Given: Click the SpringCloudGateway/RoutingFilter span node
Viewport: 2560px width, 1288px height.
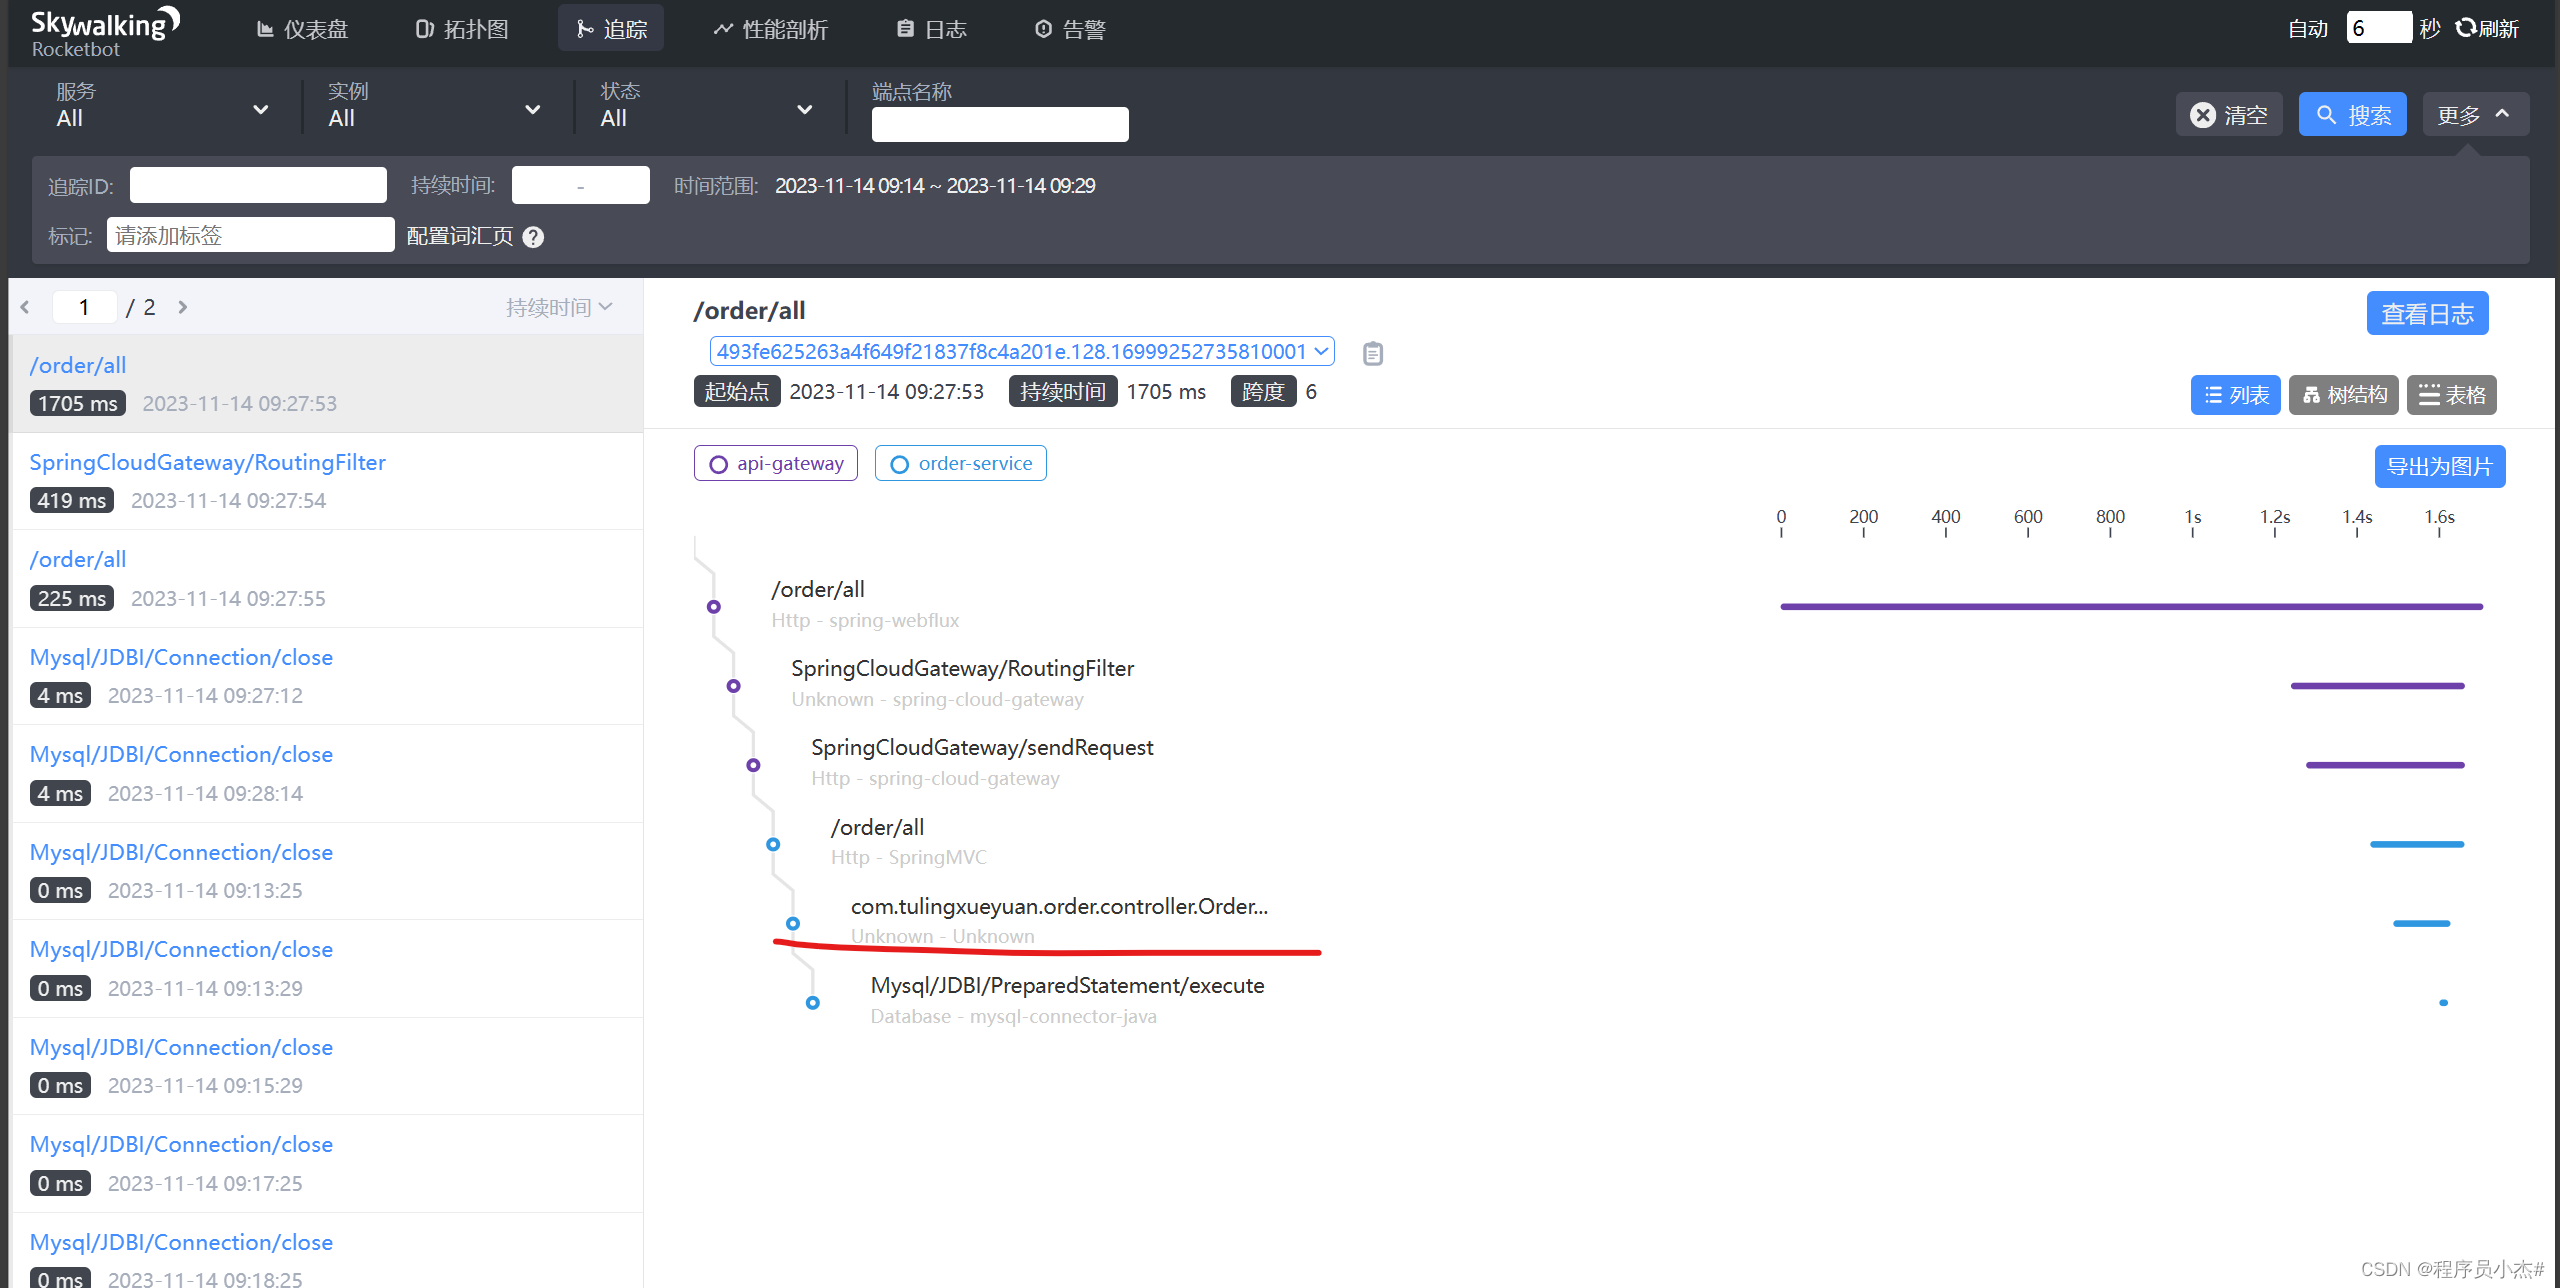Looking at the screenshot, I should [733, 686].
